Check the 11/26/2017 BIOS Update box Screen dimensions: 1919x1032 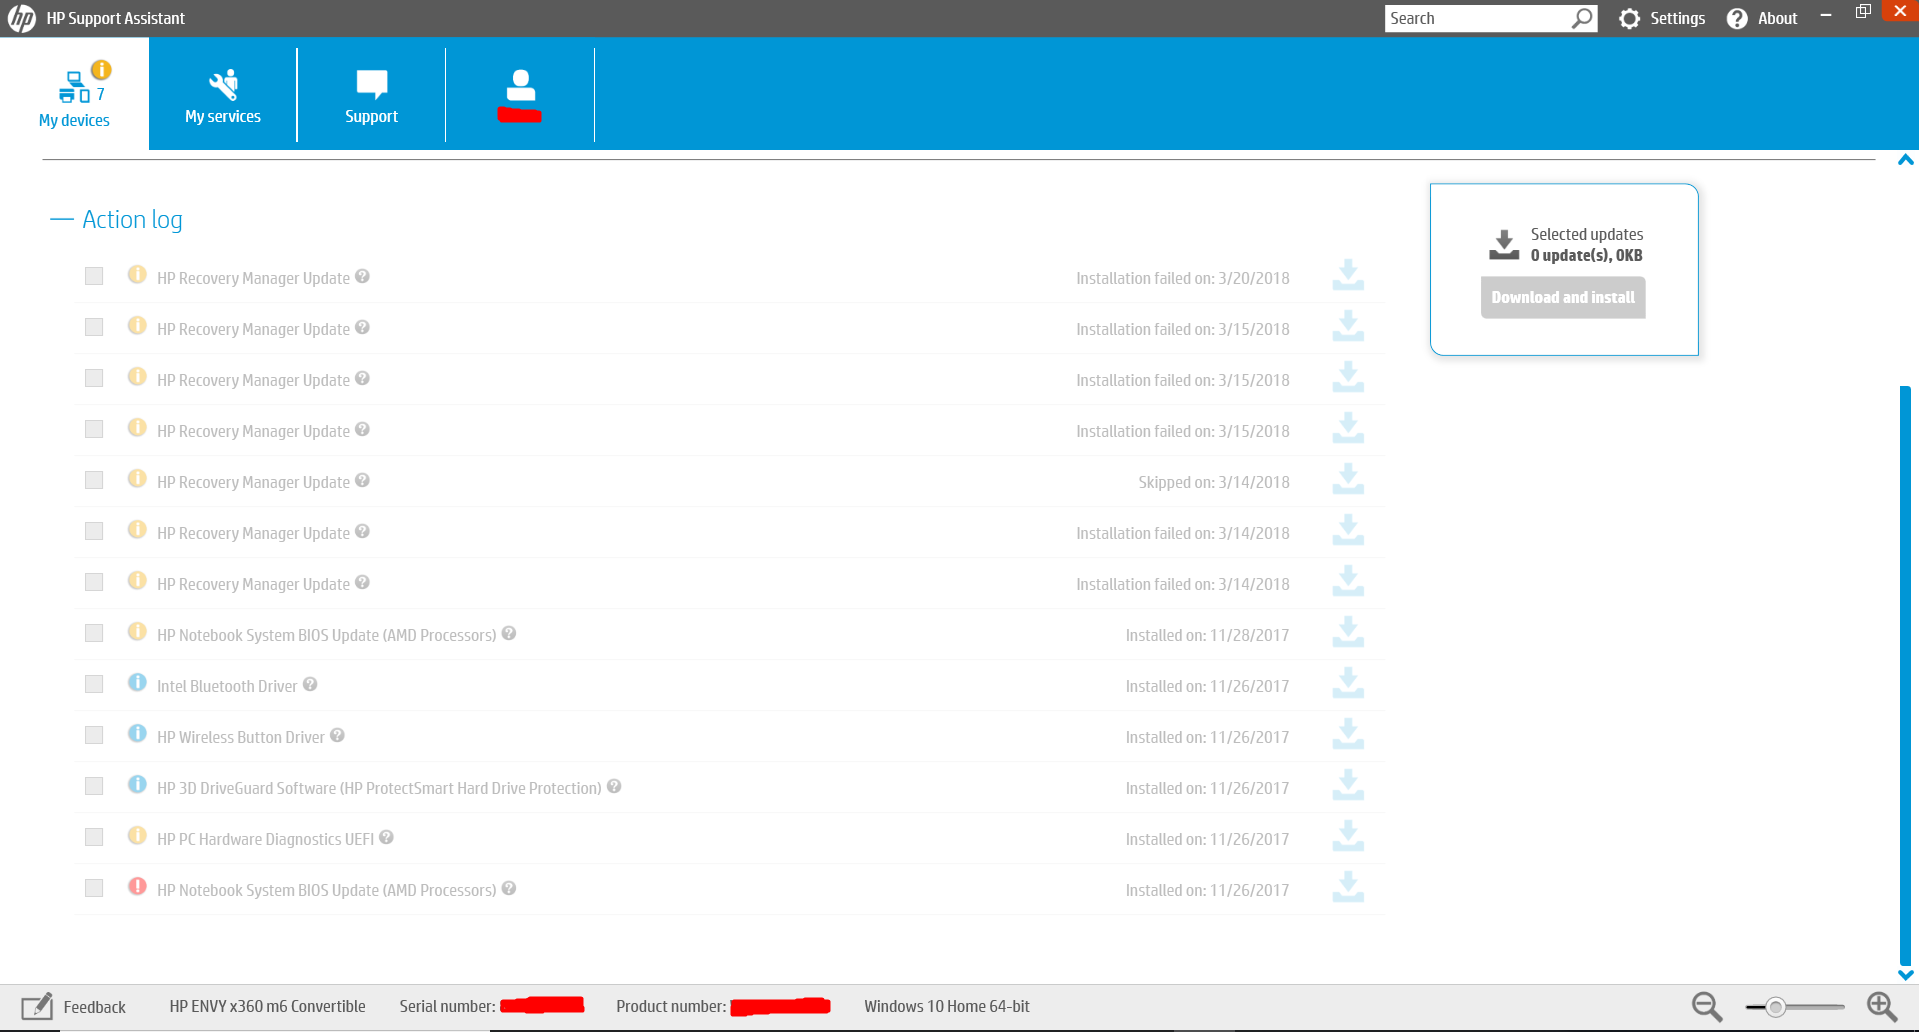click(94, 888)
